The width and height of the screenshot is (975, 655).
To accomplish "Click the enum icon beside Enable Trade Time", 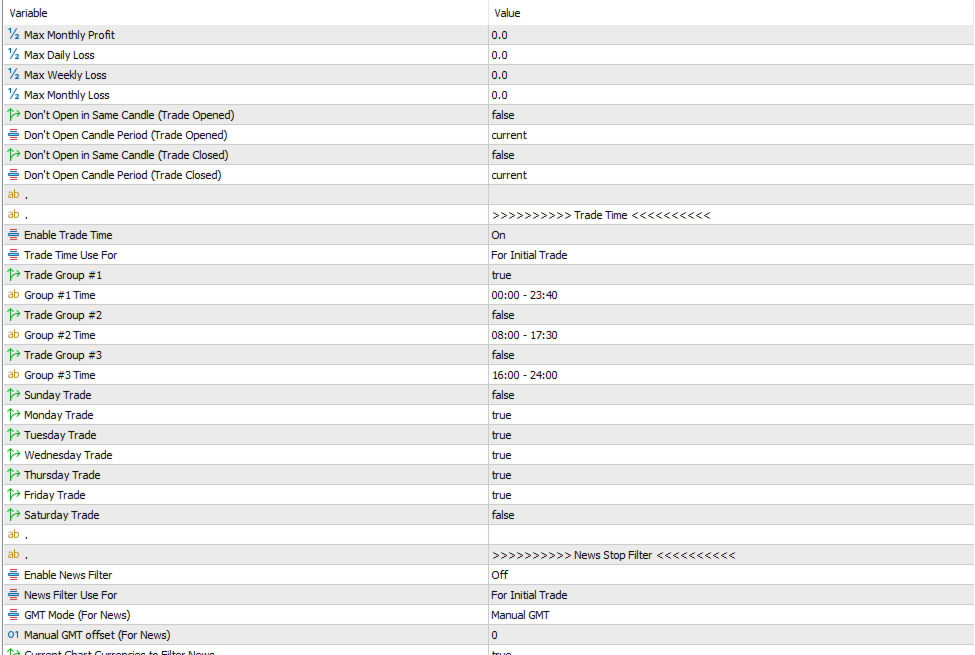I will (14, 235).
